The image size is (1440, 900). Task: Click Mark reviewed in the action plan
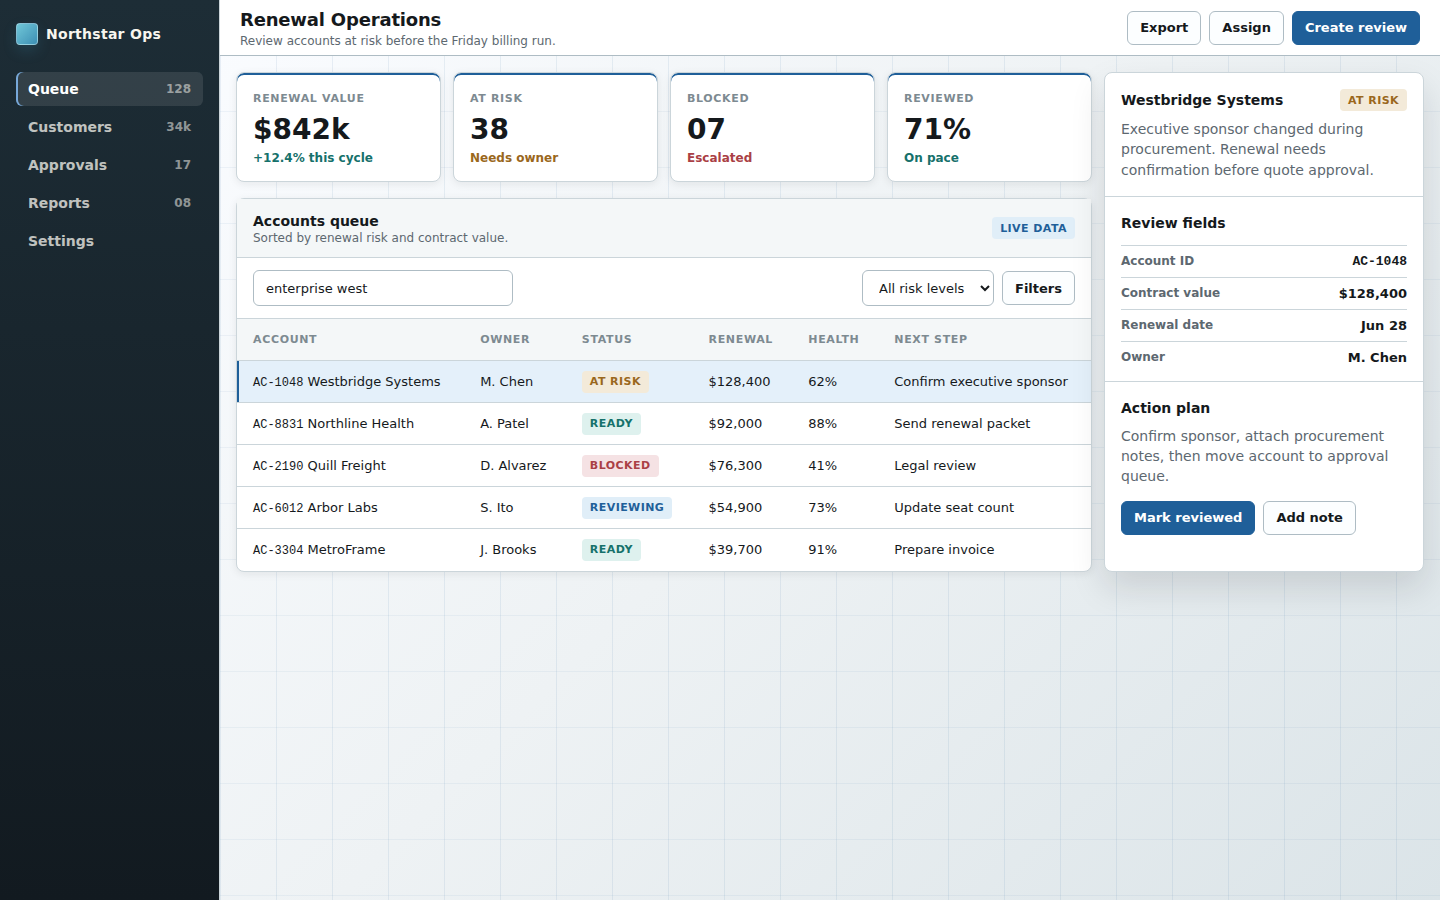1187,518
